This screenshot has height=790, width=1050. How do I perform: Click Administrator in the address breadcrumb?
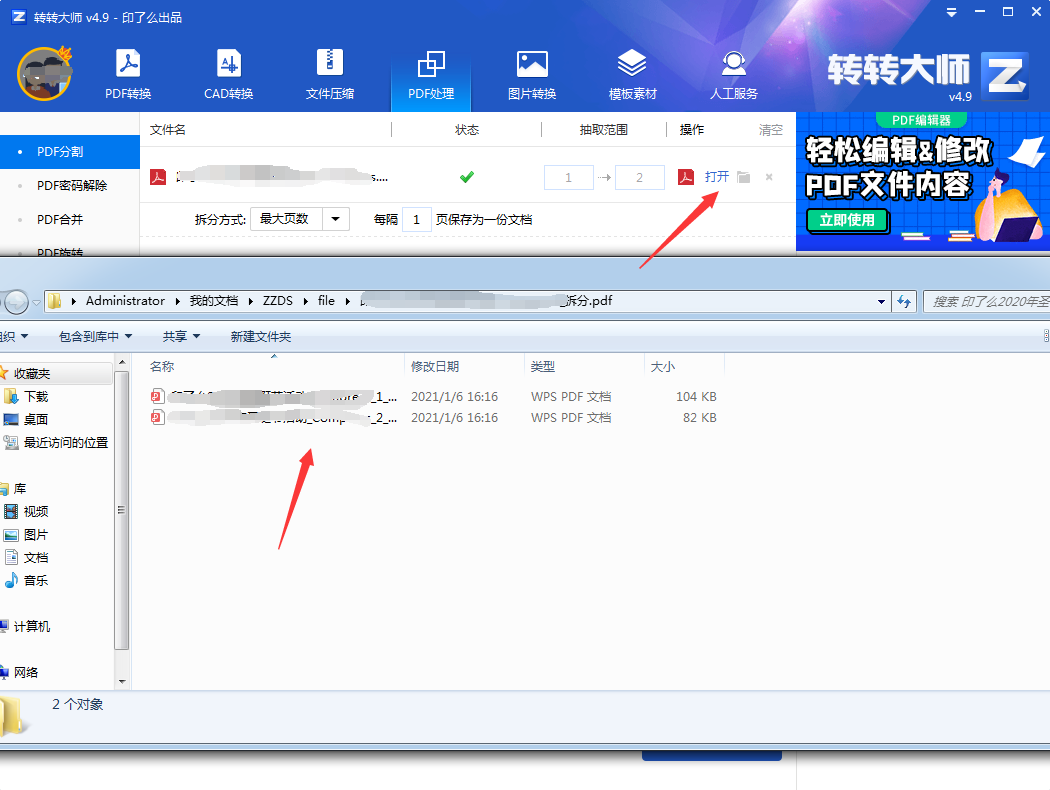click(x=125, y=301)
